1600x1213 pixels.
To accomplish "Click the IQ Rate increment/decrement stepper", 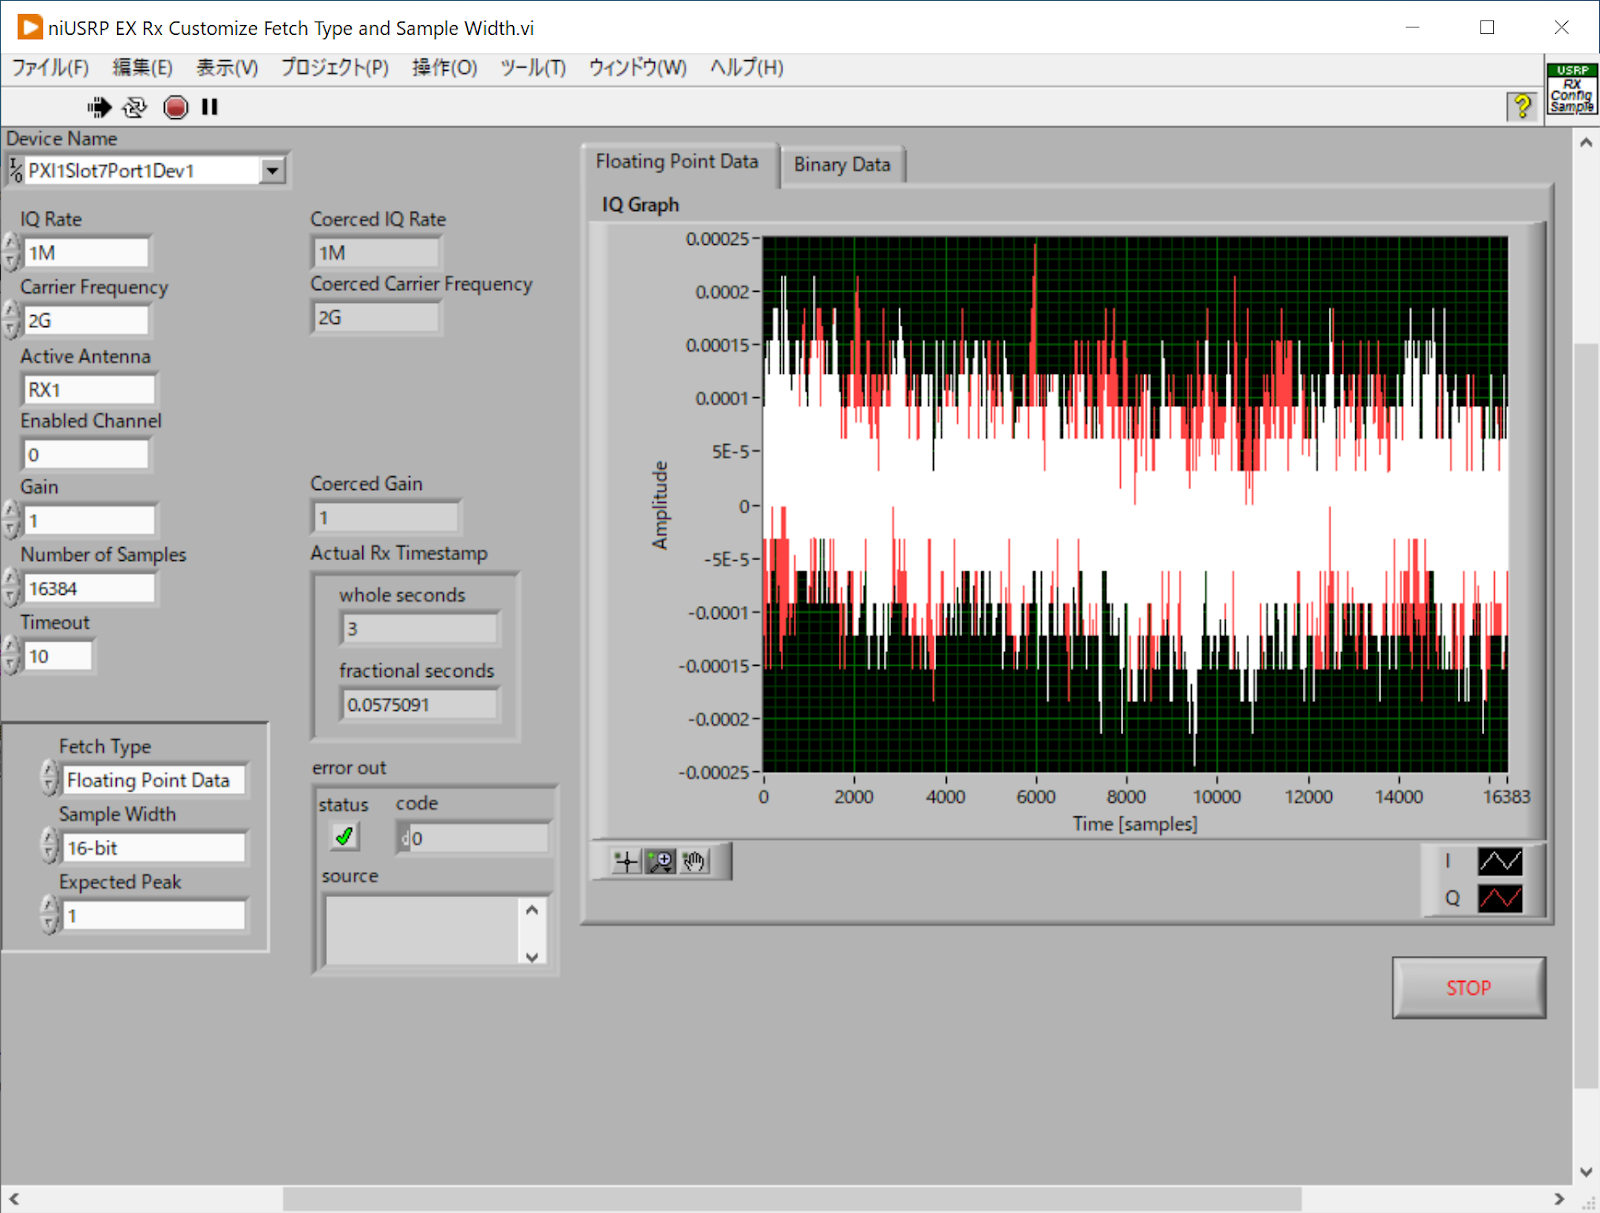I will tap(11, 252).
